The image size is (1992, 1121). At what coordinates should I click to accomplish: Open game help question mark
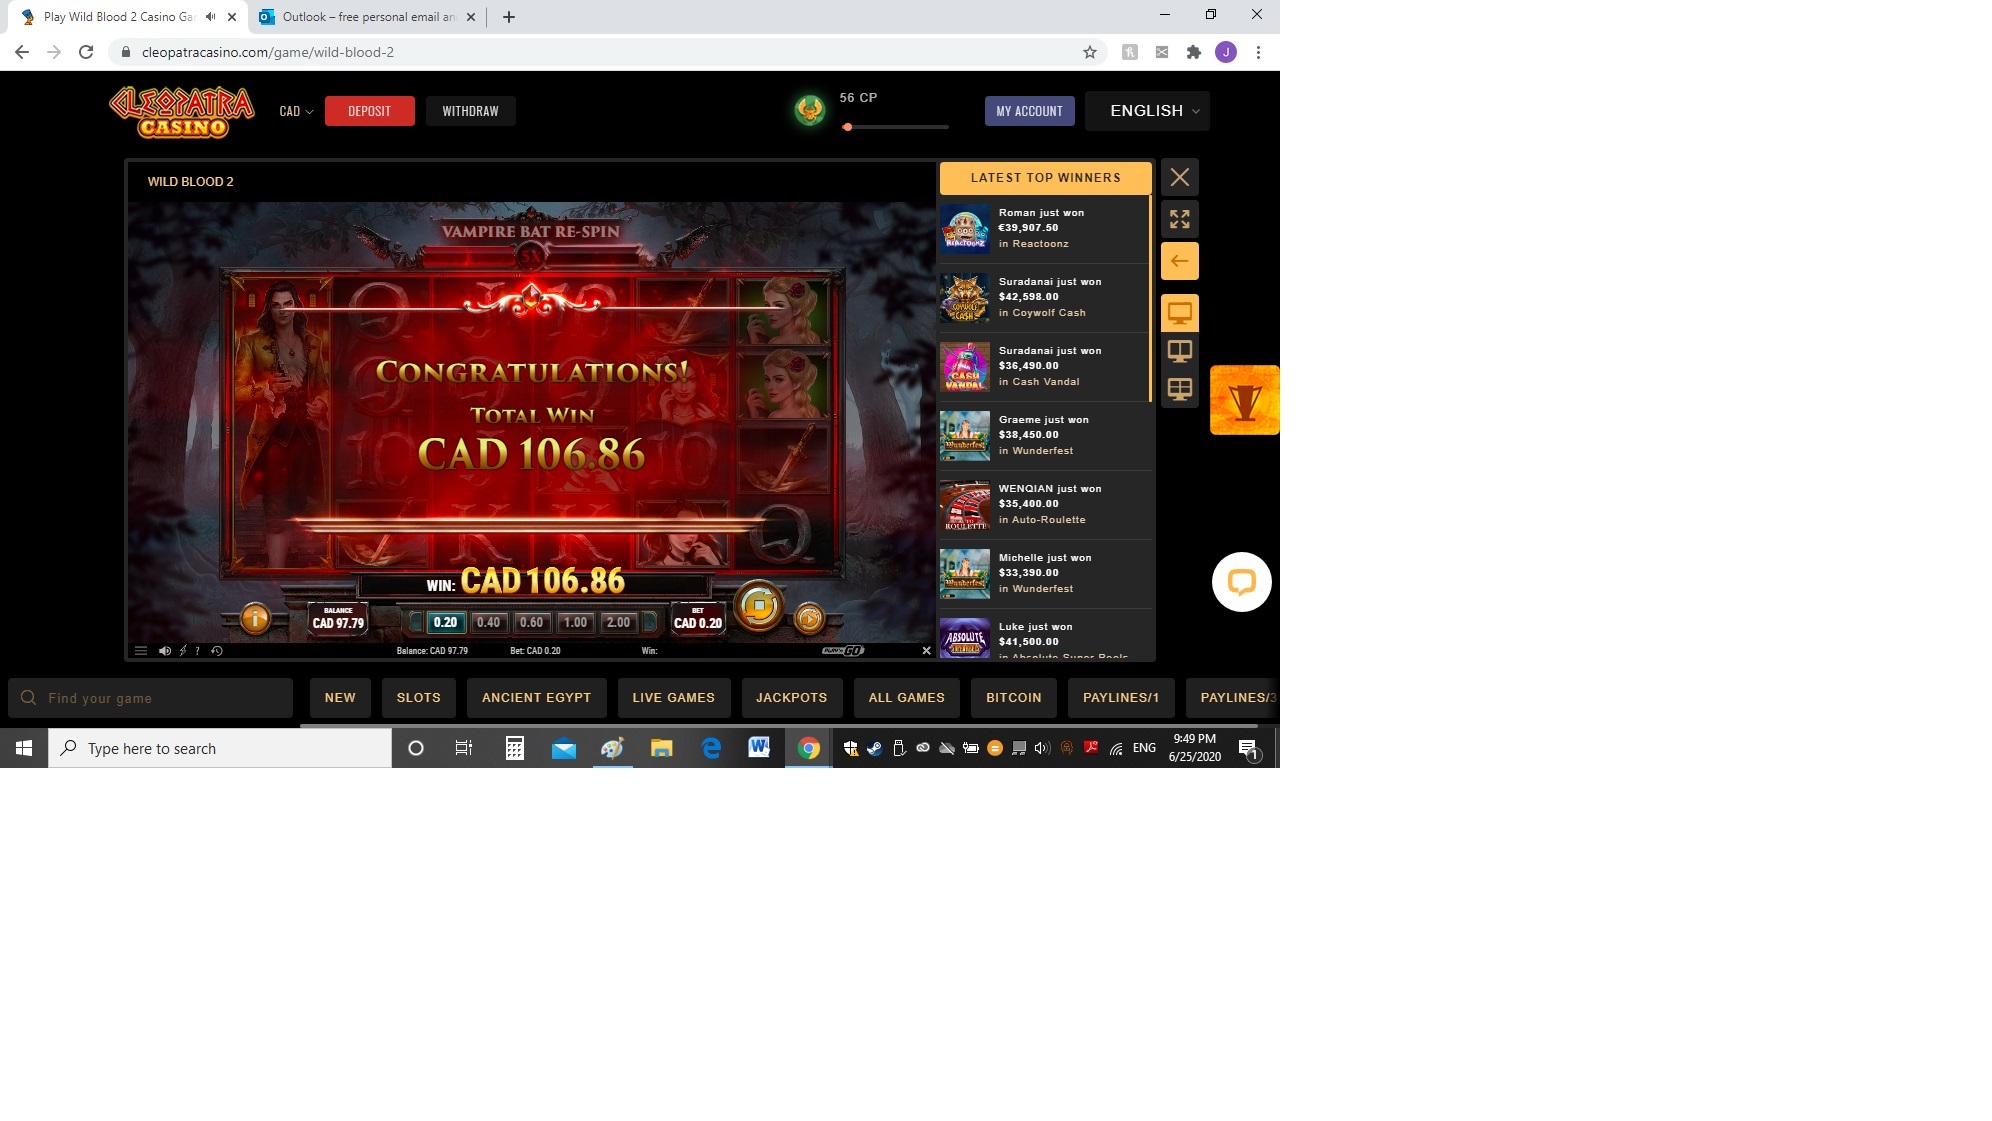(x=197, y=651)
